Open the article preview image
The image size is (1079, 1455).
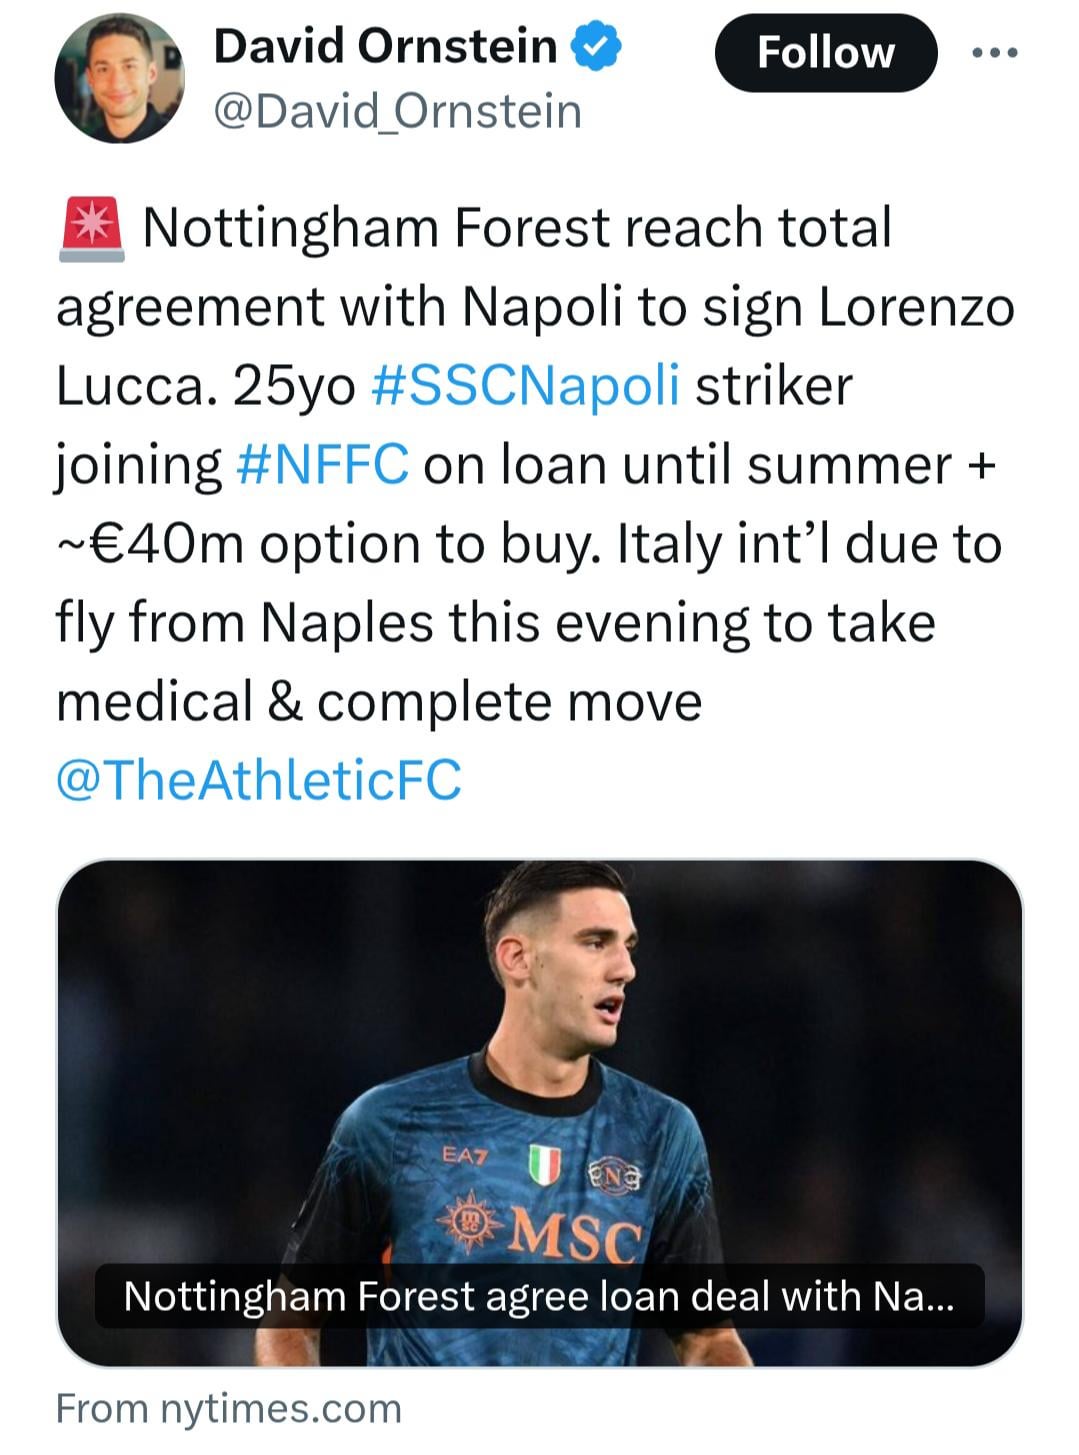[x=540, y=1050]
